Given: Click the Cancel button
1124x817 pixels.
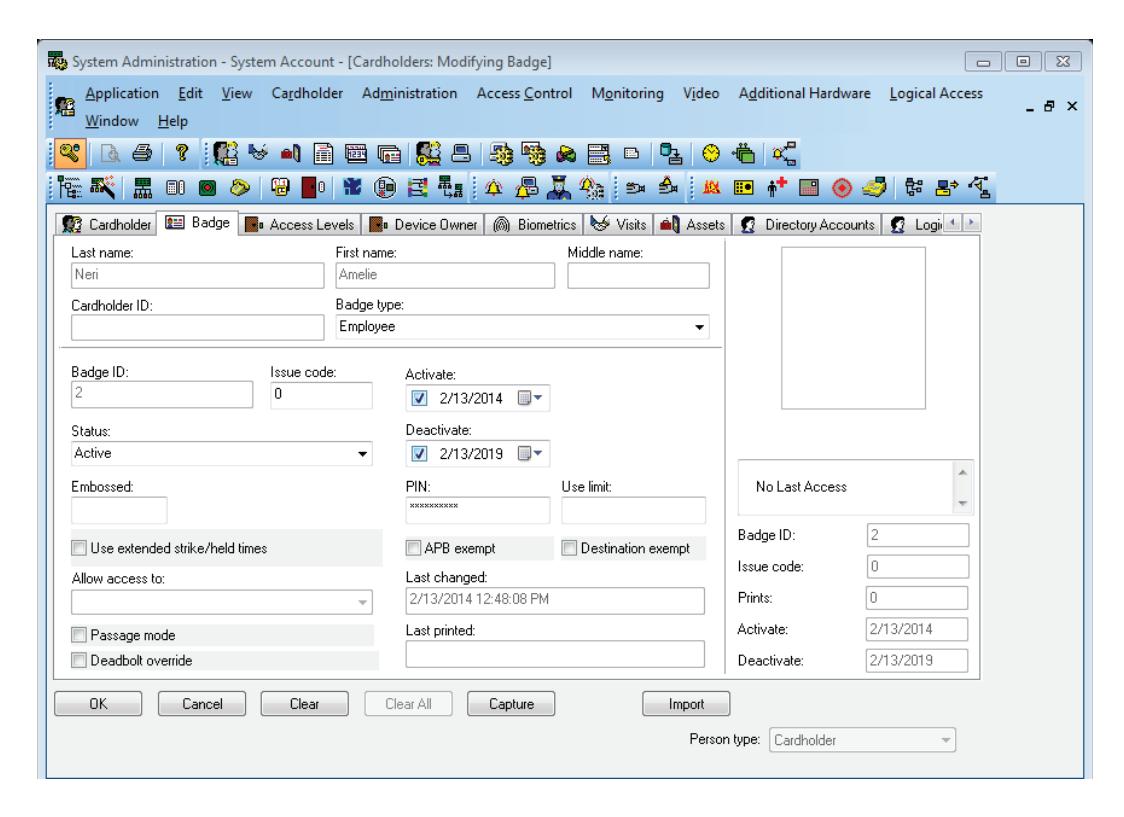Looking at the screenshot, I should tap(202, 704).
